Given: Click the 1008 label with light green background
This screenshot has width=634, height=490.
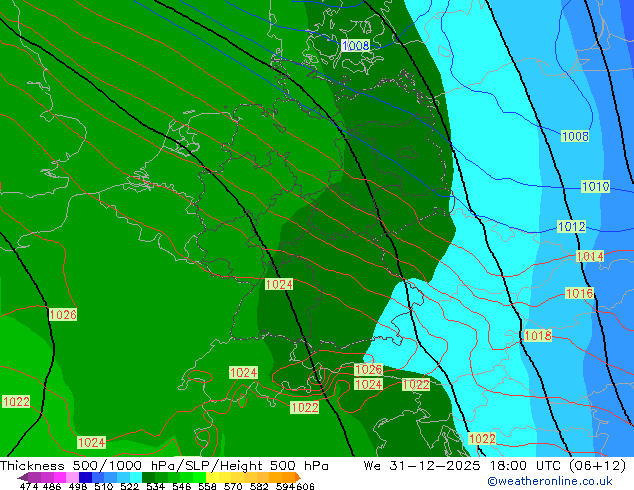Looking at the screenshot, I should click(x=575, y=136).
